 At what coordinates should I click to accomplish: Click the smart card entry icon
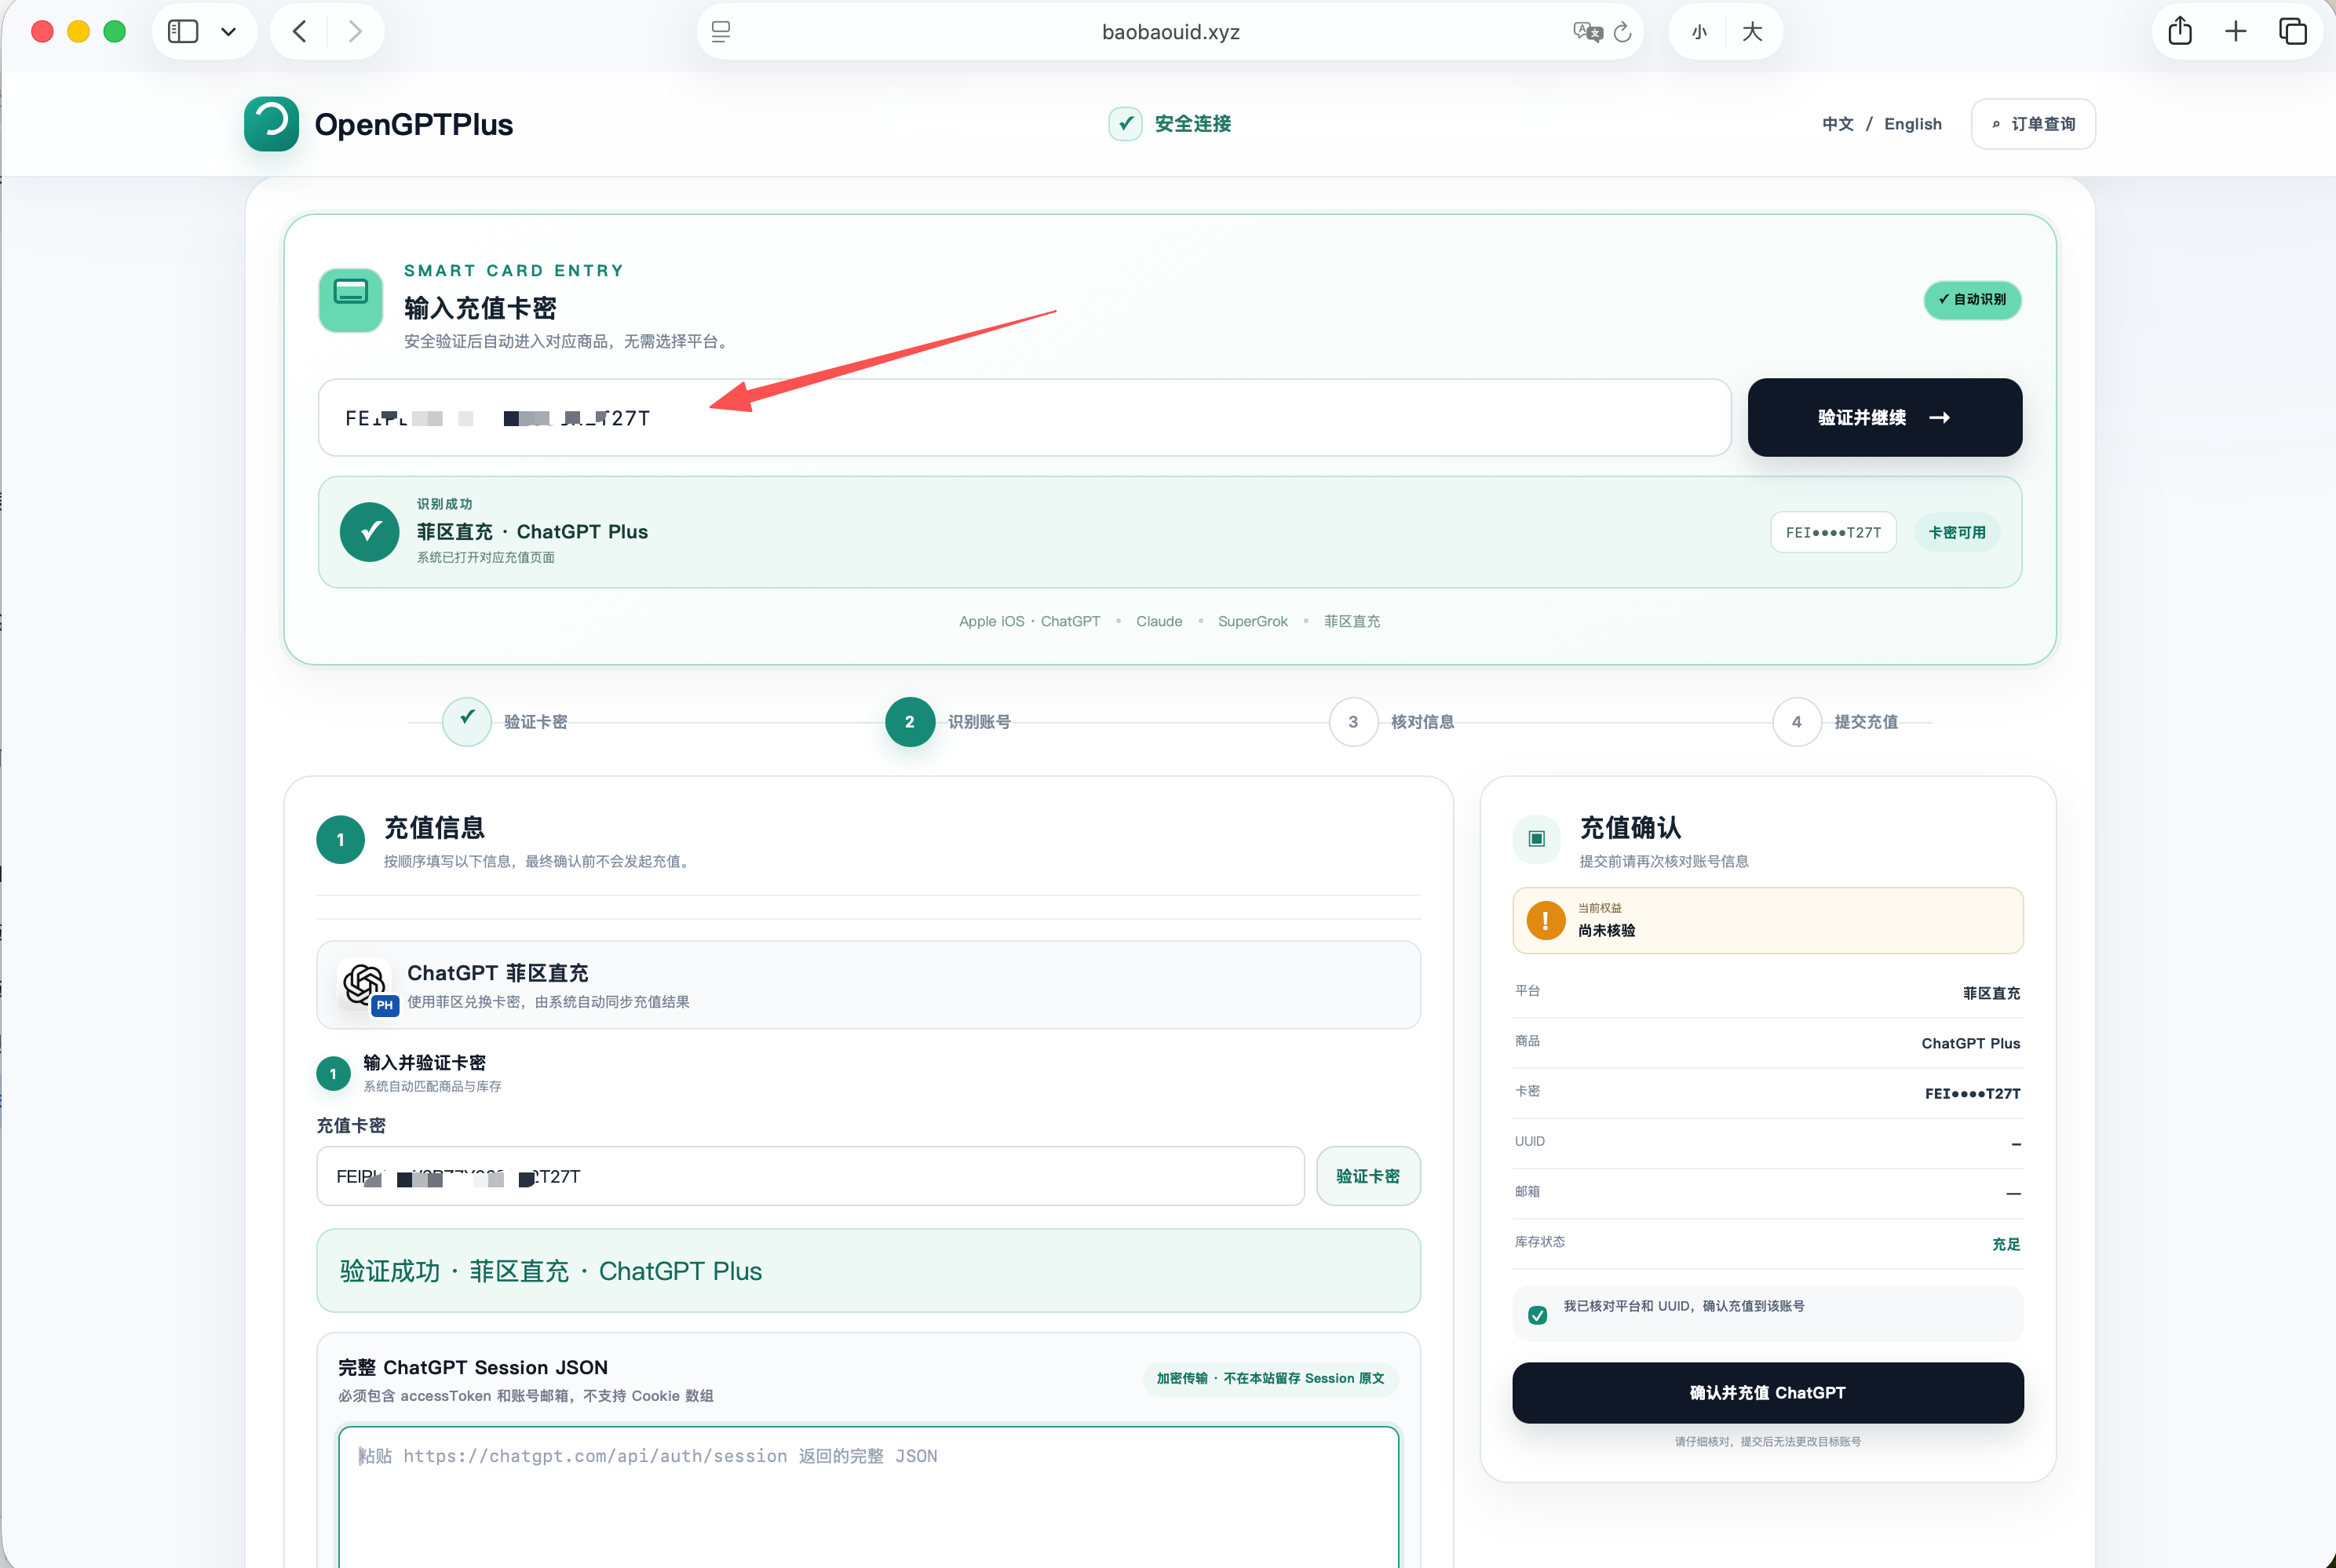click(x=350, y=300)
